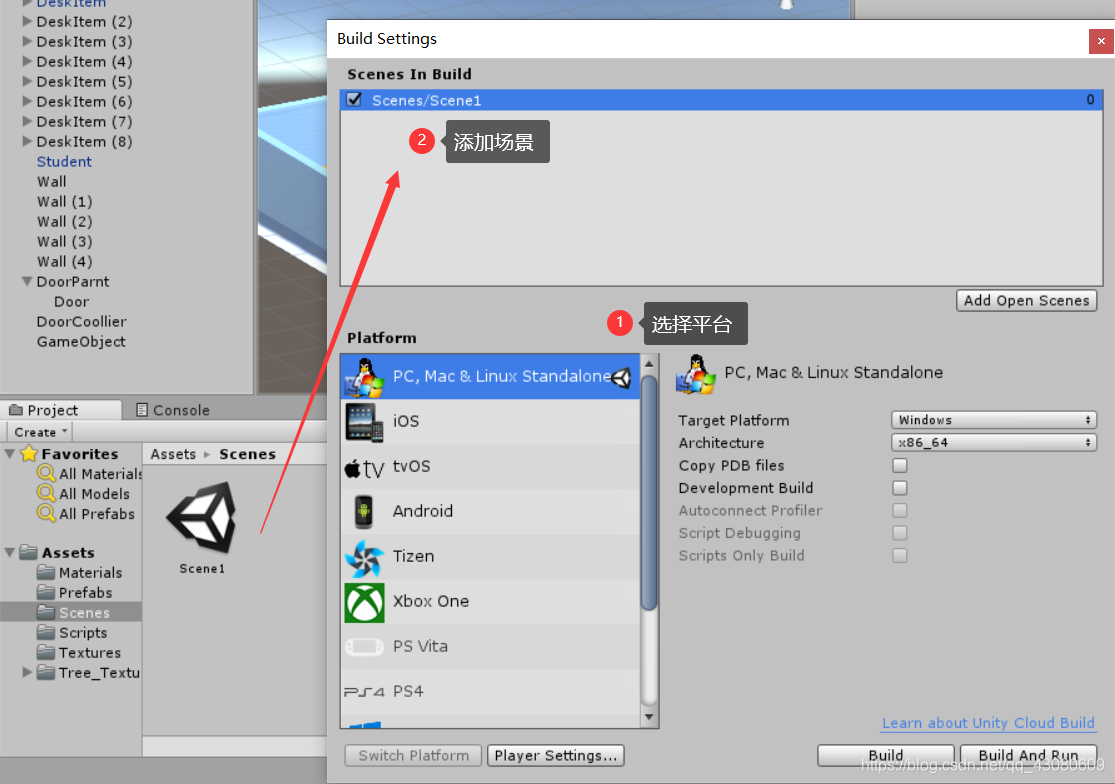This screenshot has width=1115, height=784.
Task: Select the Android platform icon
Action: pyautogui.click(x=363, y=512)
